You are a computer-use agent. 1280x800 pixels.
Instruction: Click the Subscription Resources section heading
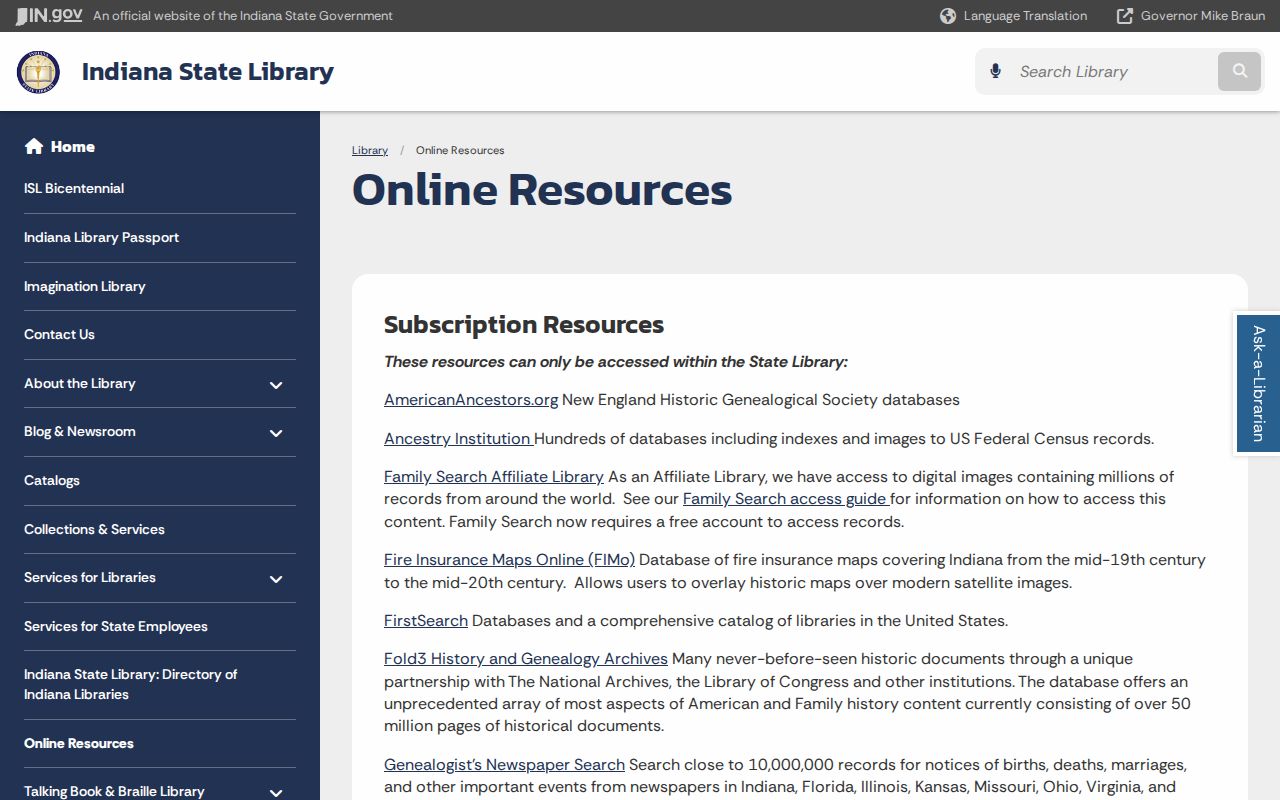click(524, 325)
